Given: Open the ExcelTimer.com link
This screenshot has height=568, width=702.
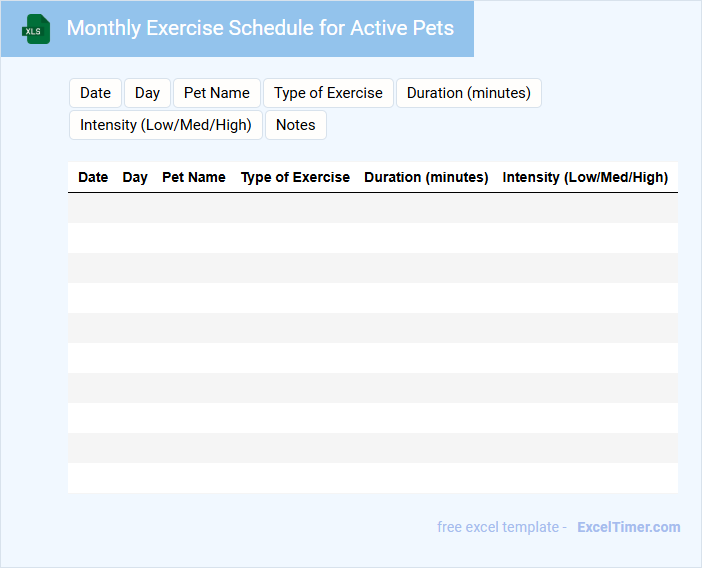Looking at the screenshot, I should coord(628,527).
